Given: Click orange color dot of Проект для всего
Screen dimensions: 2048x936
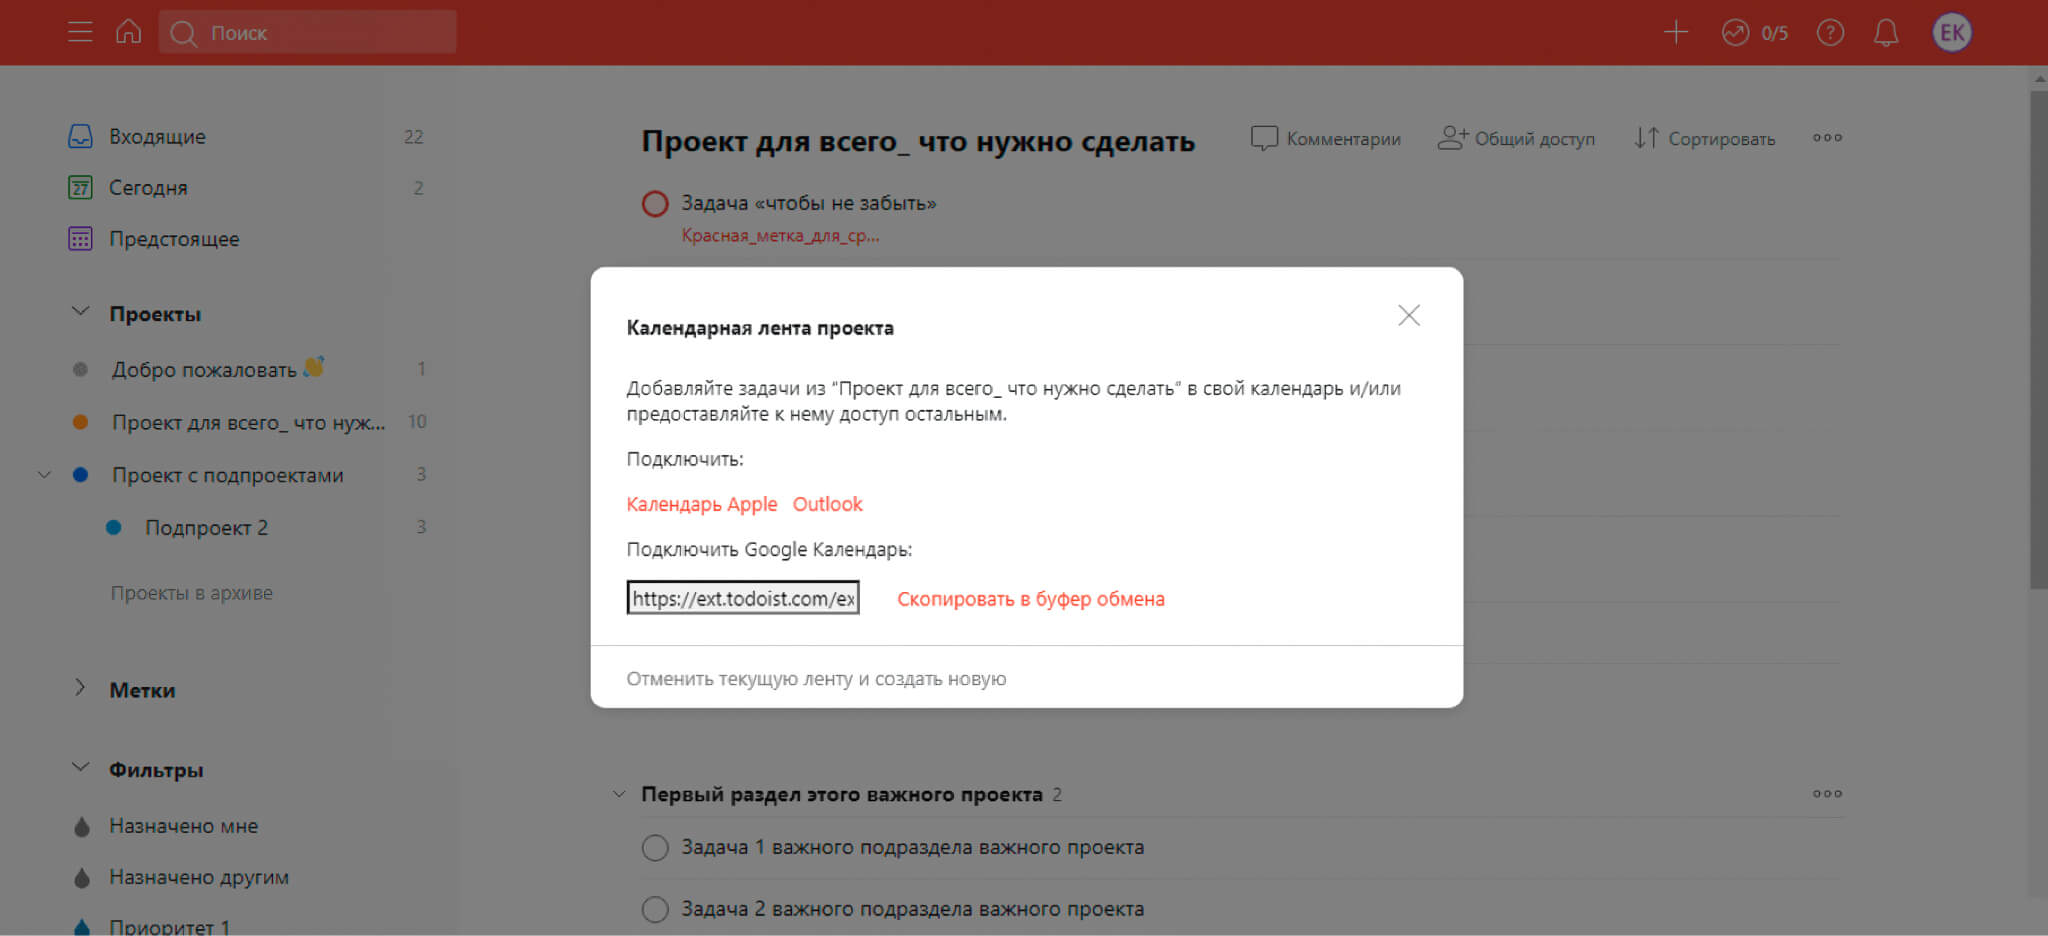Looking at the screenshot, I should click(x=81, y=422).
